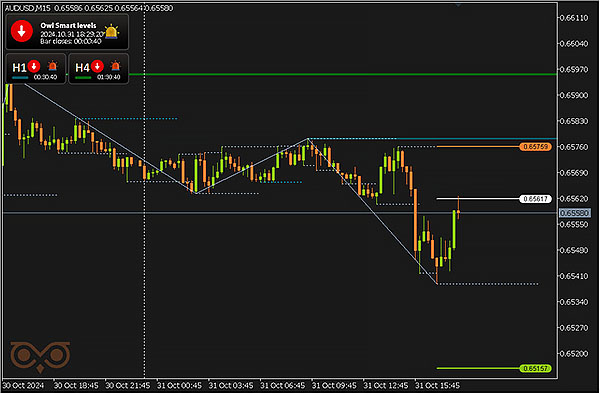Click the 0.65480 price scale value

(x=574, y=250)
